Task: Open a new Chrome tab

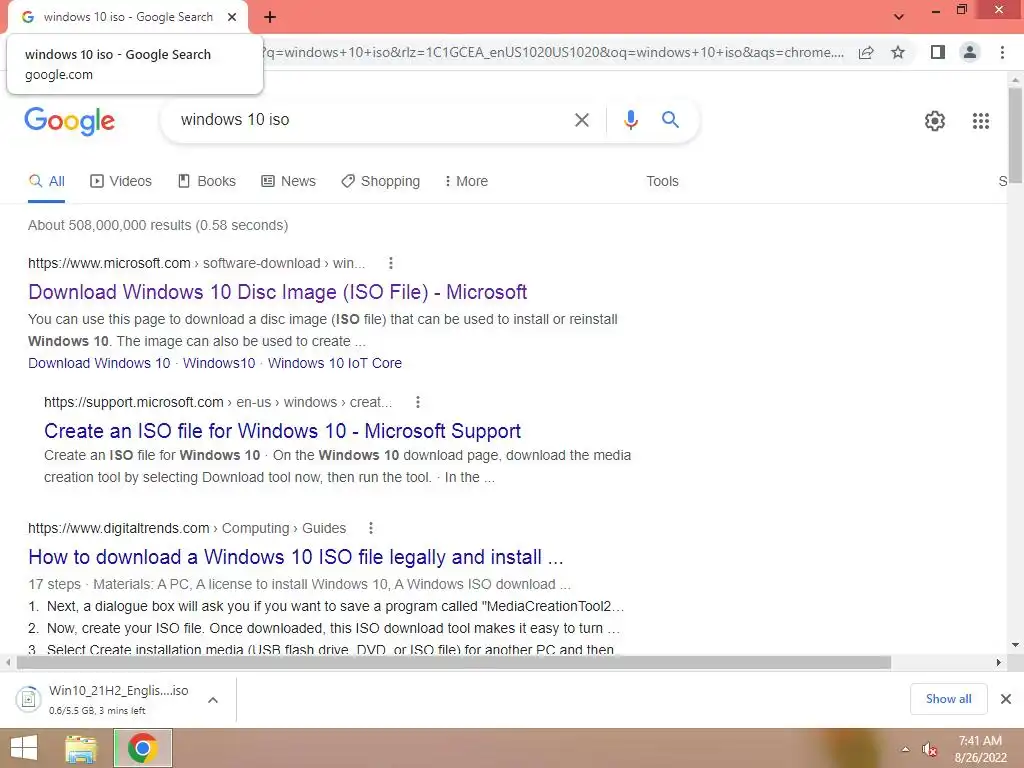Action: 270,17
